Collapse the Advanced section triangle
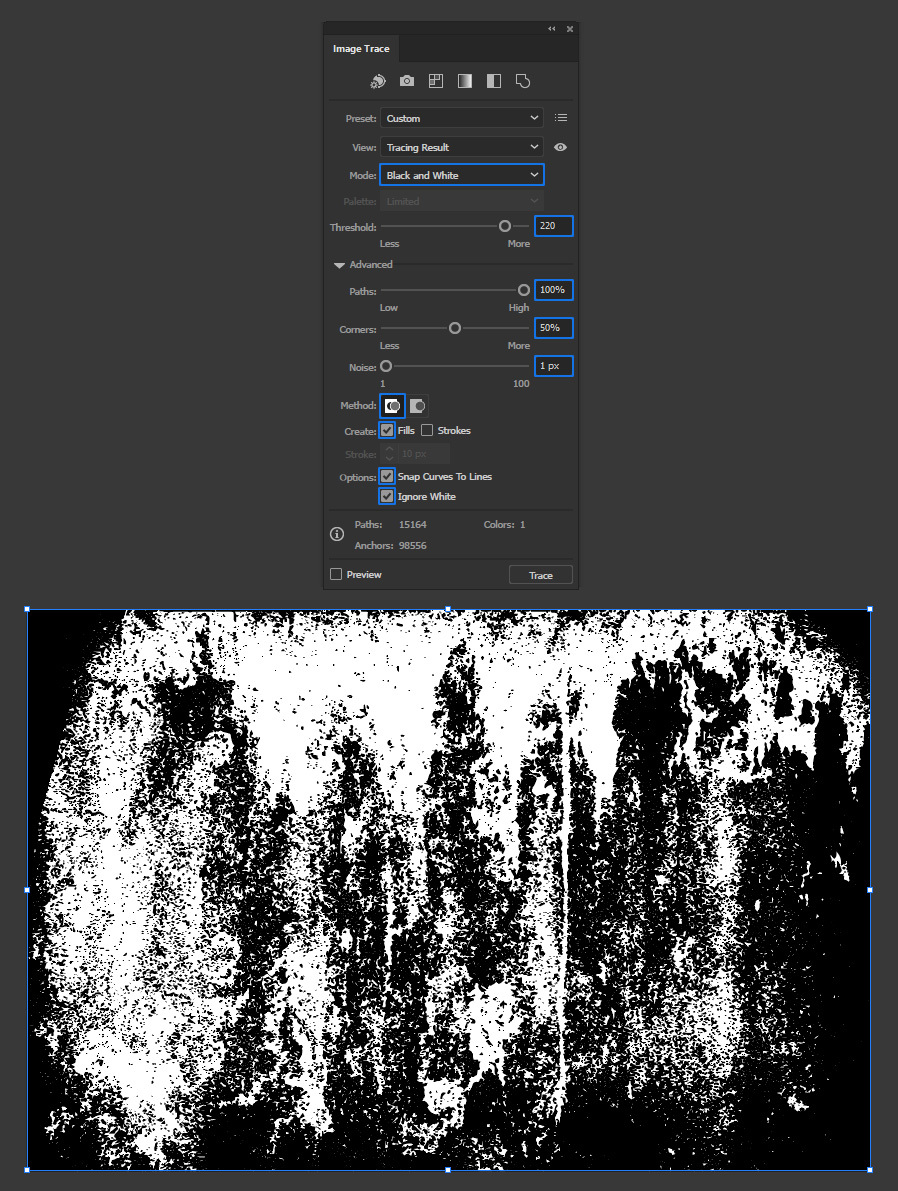Screen dimensions: 898x1191 click(x=340, y=265)
